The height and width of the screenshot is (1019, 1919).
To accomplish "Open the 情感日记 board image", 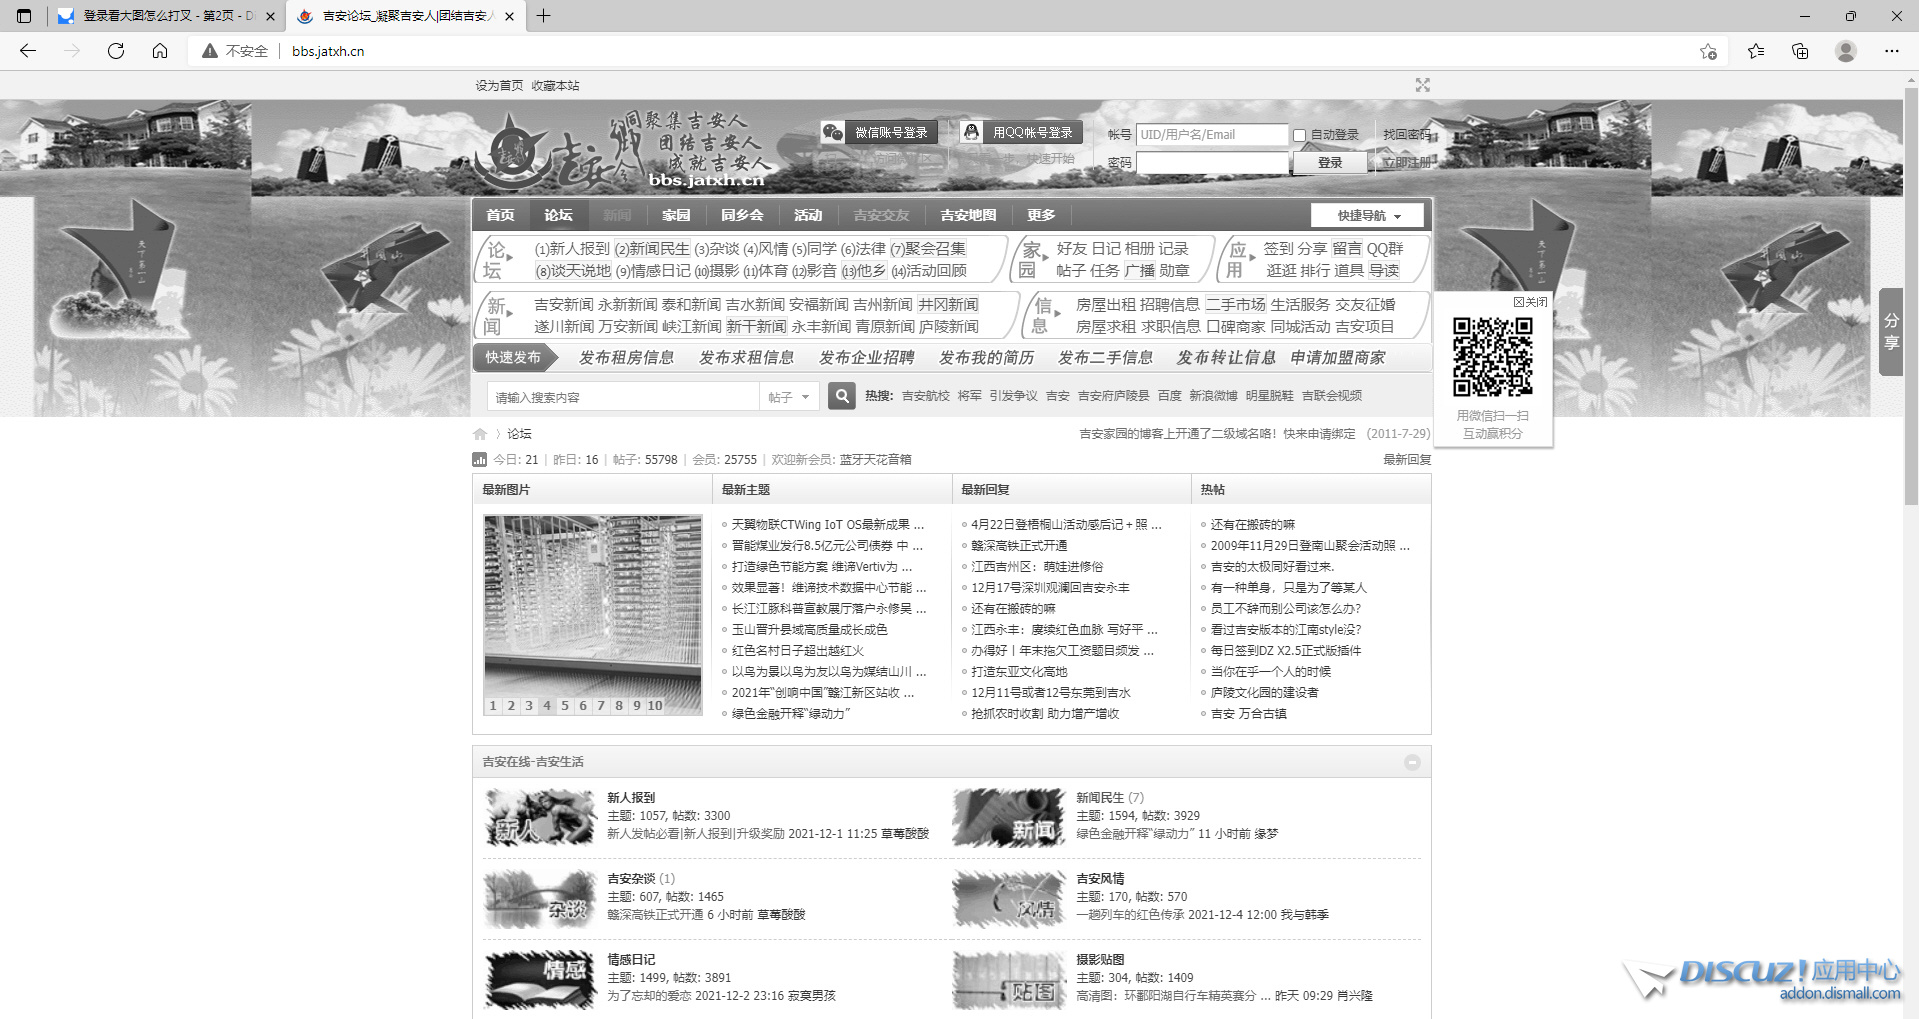I will (x=540, y=980).
